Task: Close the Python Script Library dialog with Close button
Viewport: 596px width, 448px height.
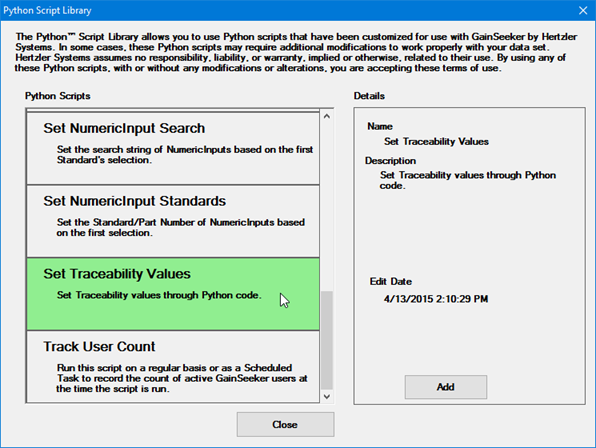Action: 285,424
